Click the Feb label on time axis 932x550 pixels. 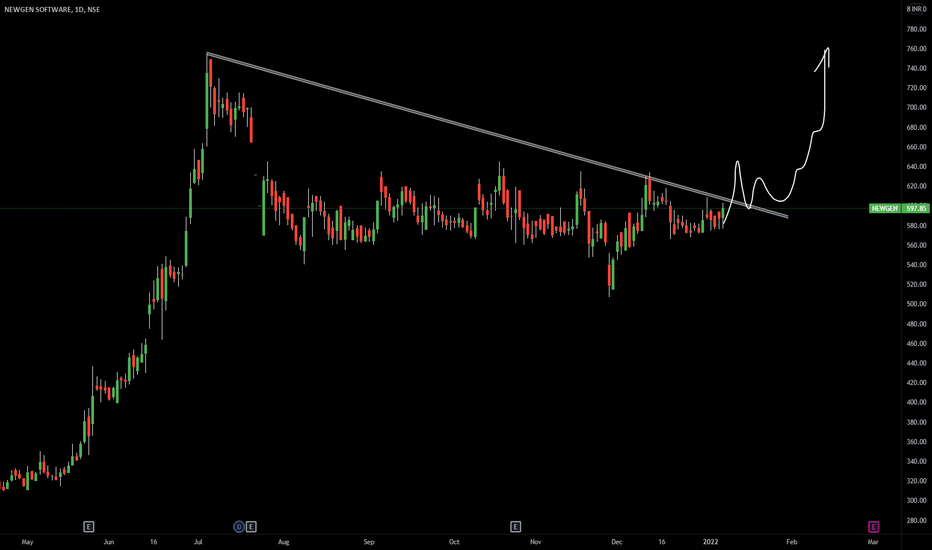point(792,542)
